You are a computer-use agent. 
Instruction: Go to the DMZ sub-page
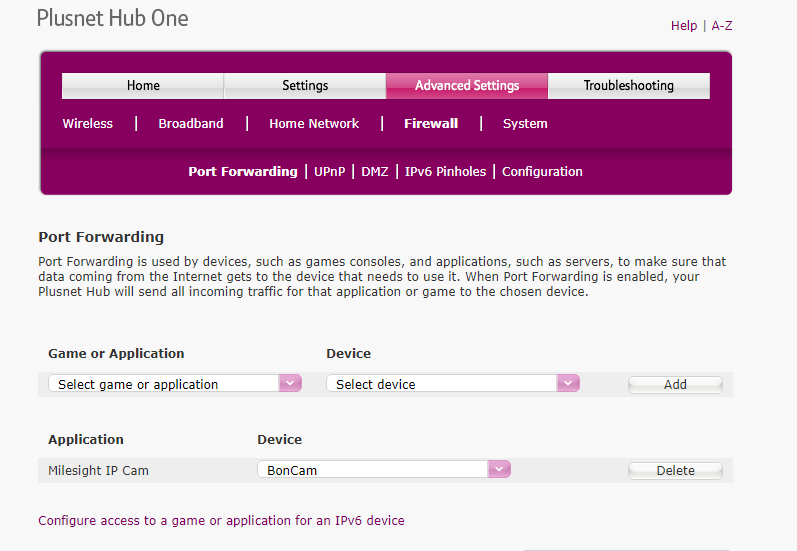click(x=374, y=172)
